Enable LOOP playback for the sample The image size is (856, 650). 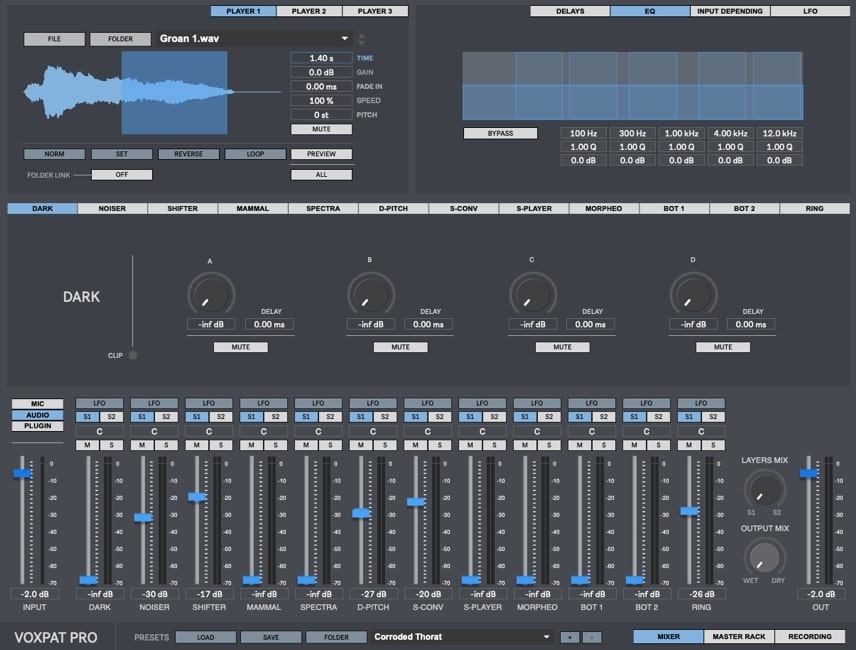[255, 153]
